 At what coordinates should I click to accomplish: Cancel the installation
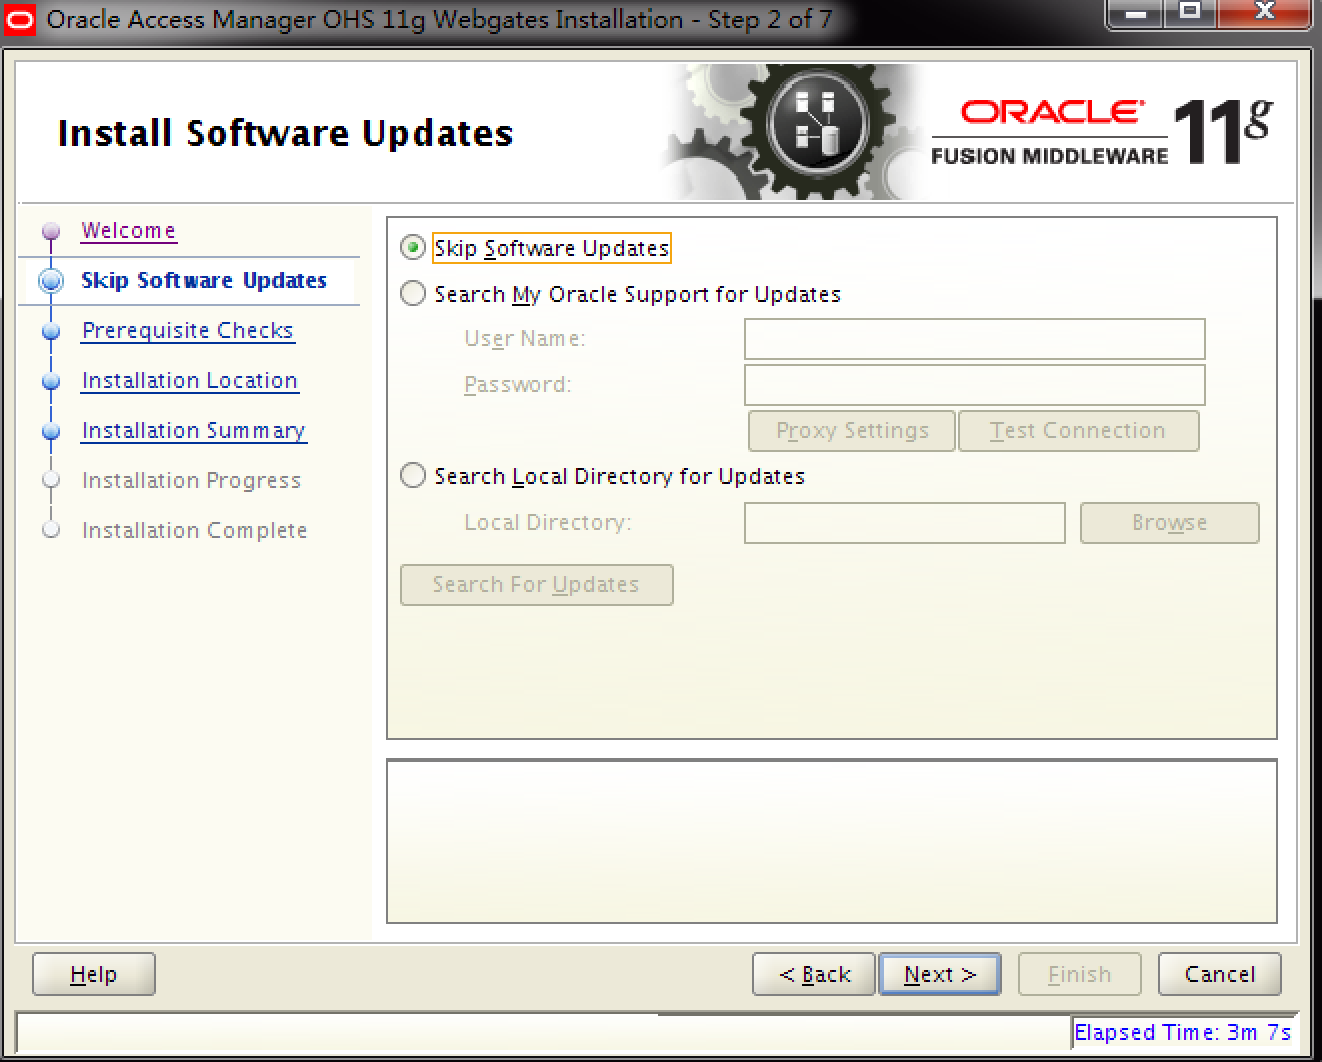pyautogui.click(x=1220, y=974)
